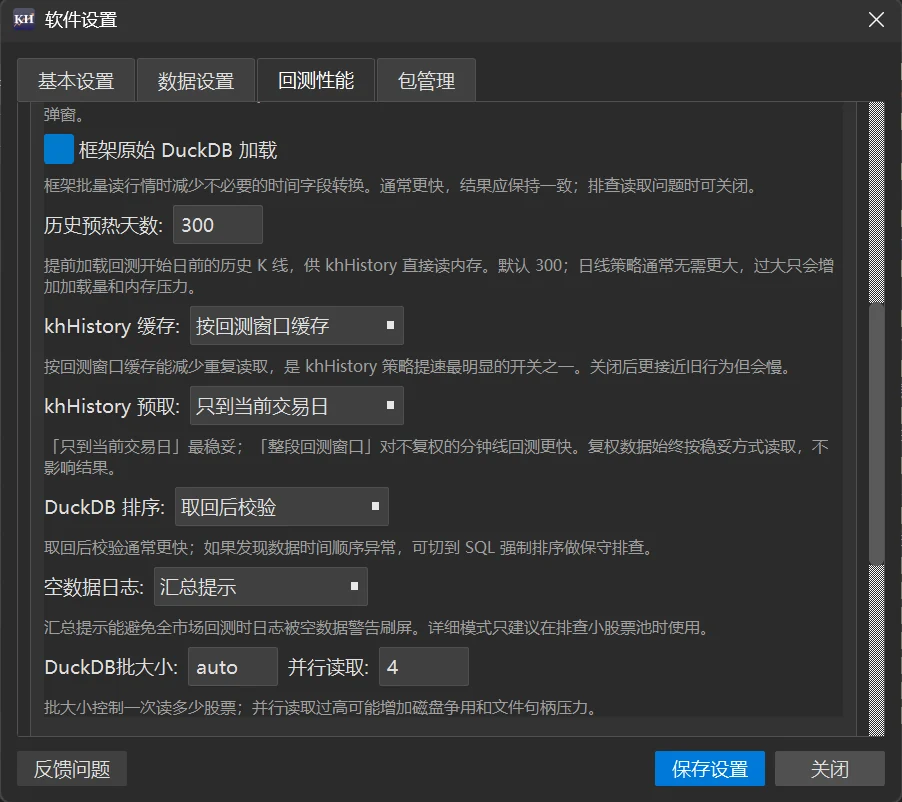The height and width of the screenshot is (802, 902).
Task: Select the 回测性能 tab
Action: pos(316,80)
